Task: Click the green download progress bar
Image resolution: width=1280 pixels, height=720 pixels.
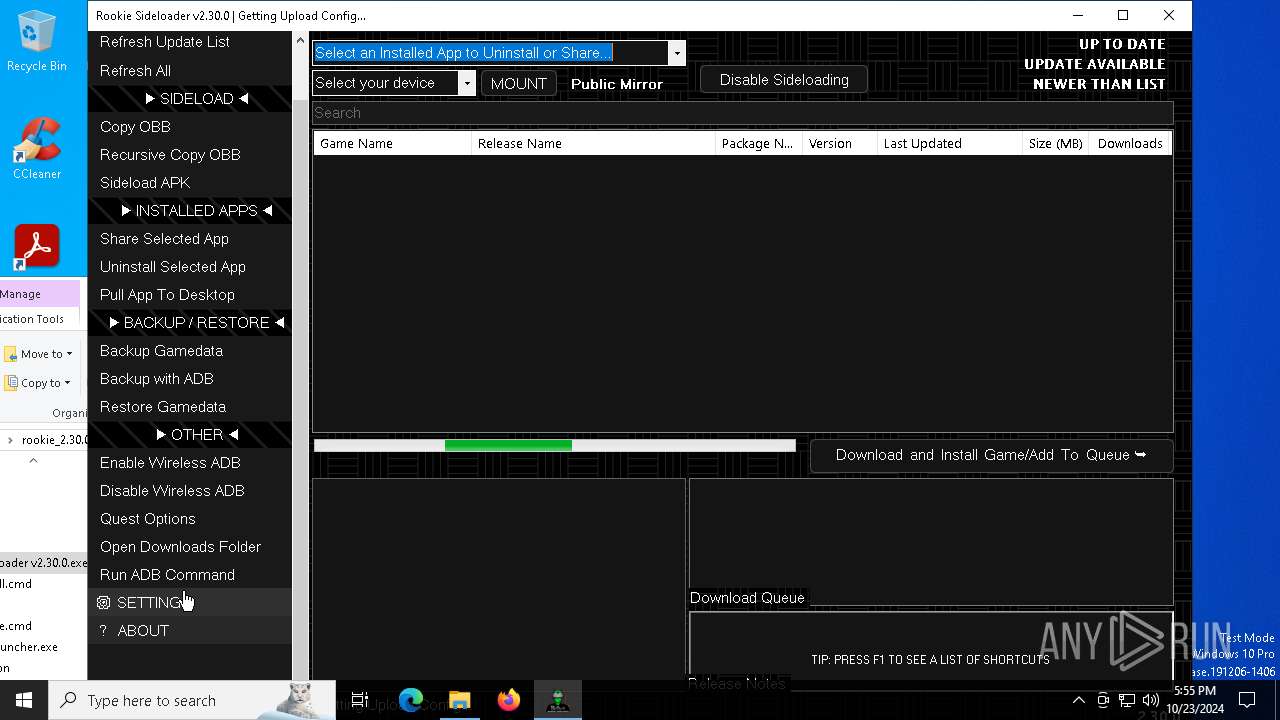Action: tap(508, 445)
